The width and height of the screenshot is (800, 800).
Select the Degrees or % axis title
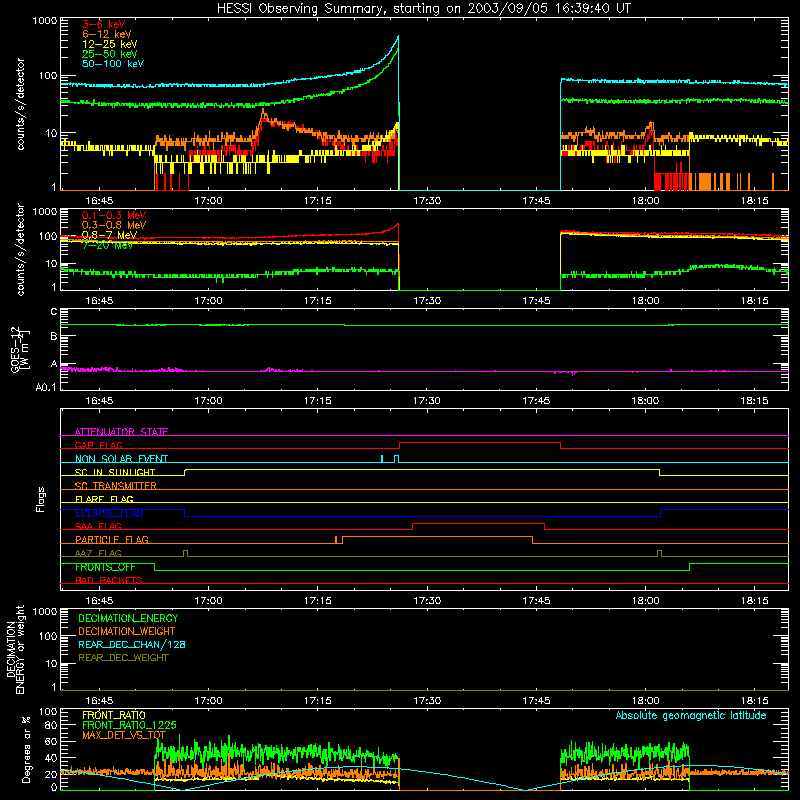pos(26,749)
